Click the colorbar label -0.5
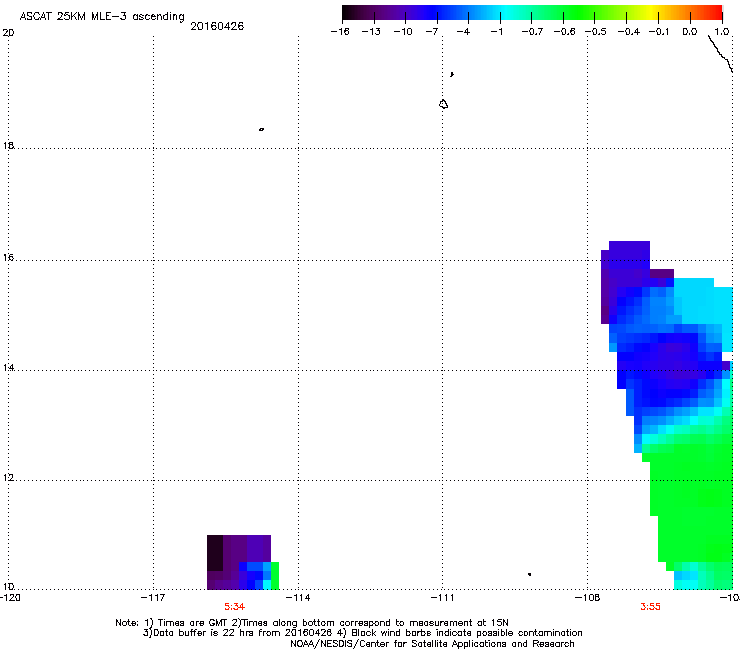Image resolution: width=740 pixels, height=650 pixels. [x=596, y=32]
